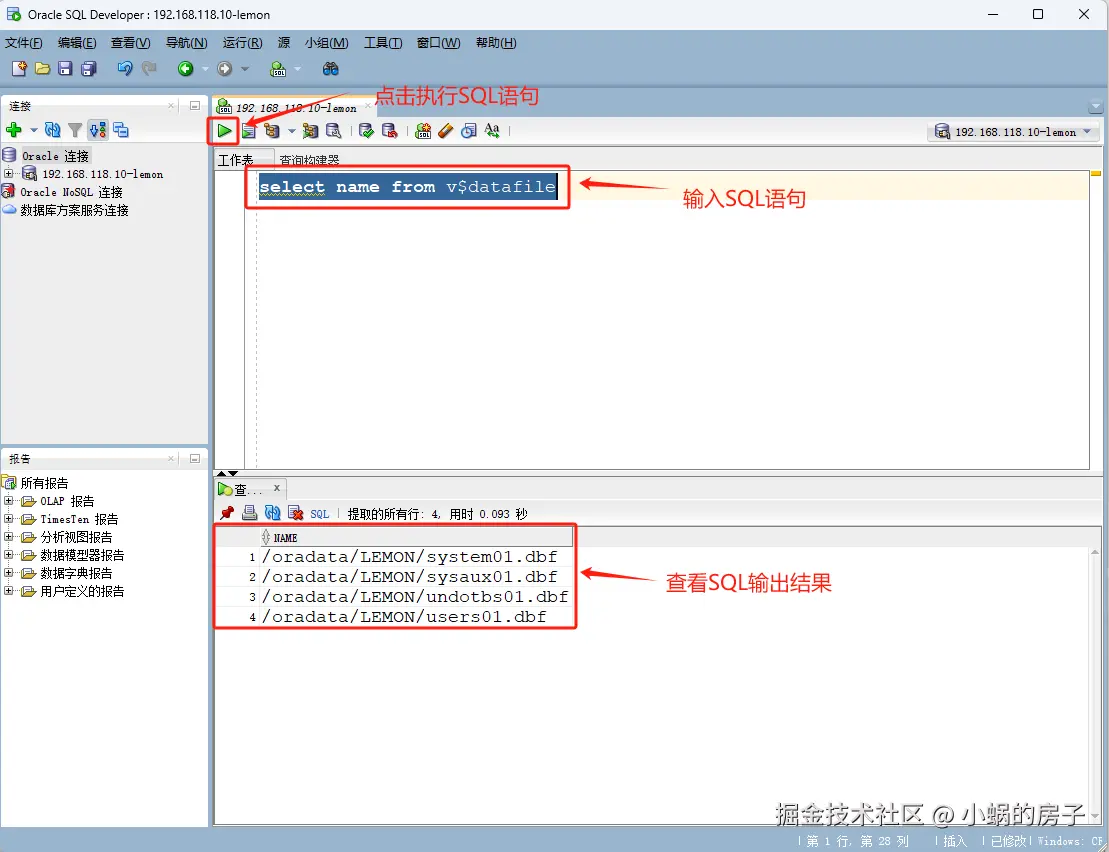The image size is (1109, 852).
Task: Open SQL History with the clock icon
Action: click(468, 131)
